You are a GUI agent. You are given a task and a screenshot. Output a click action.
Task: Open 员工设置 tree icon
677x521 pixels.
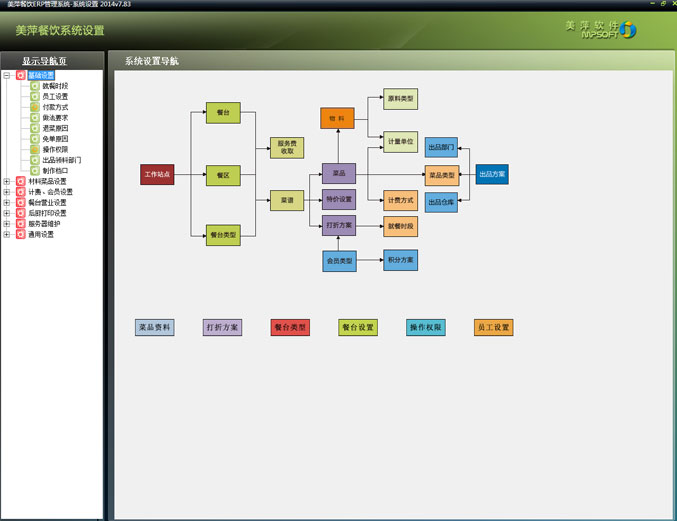click(35, 97)
